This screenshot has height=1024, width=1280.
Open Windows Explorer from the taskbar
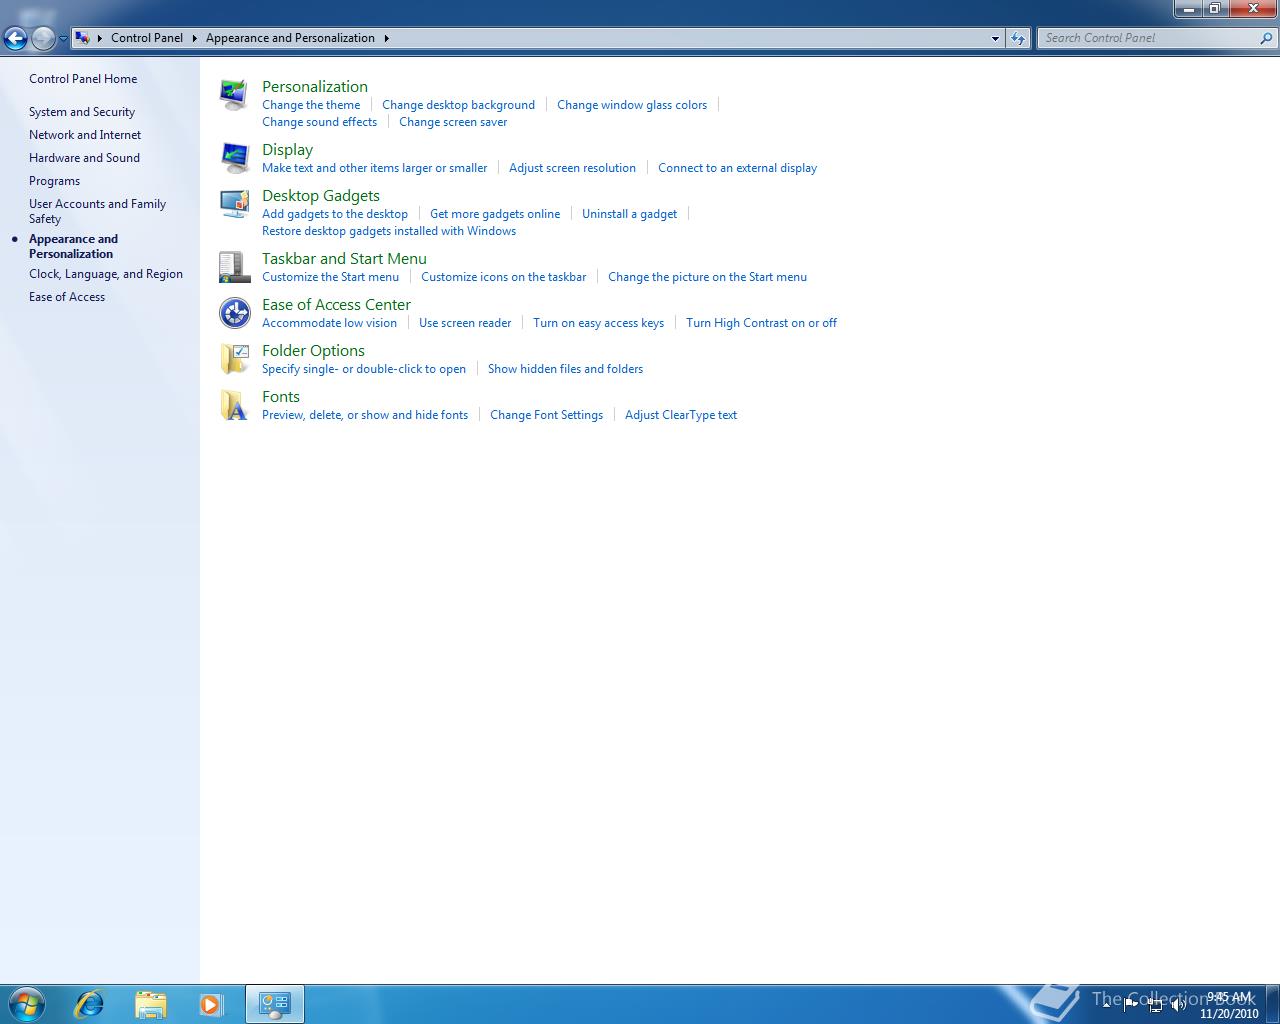(x=150, y=1004)
